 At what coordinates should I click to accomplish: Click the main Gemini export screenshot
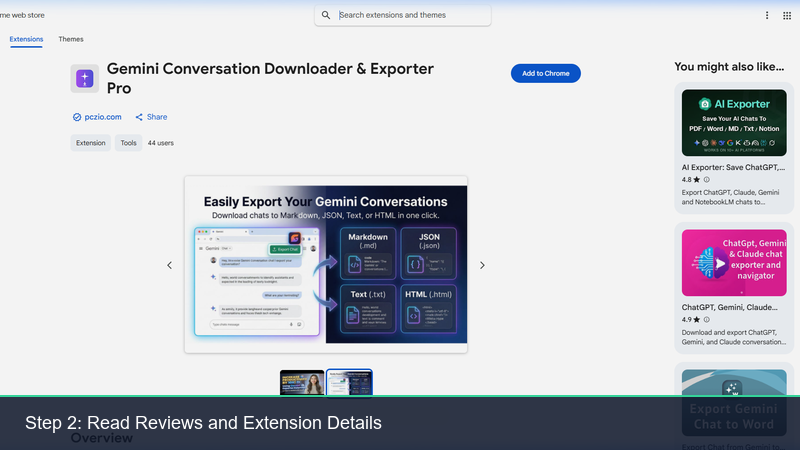tap(326, 264)
